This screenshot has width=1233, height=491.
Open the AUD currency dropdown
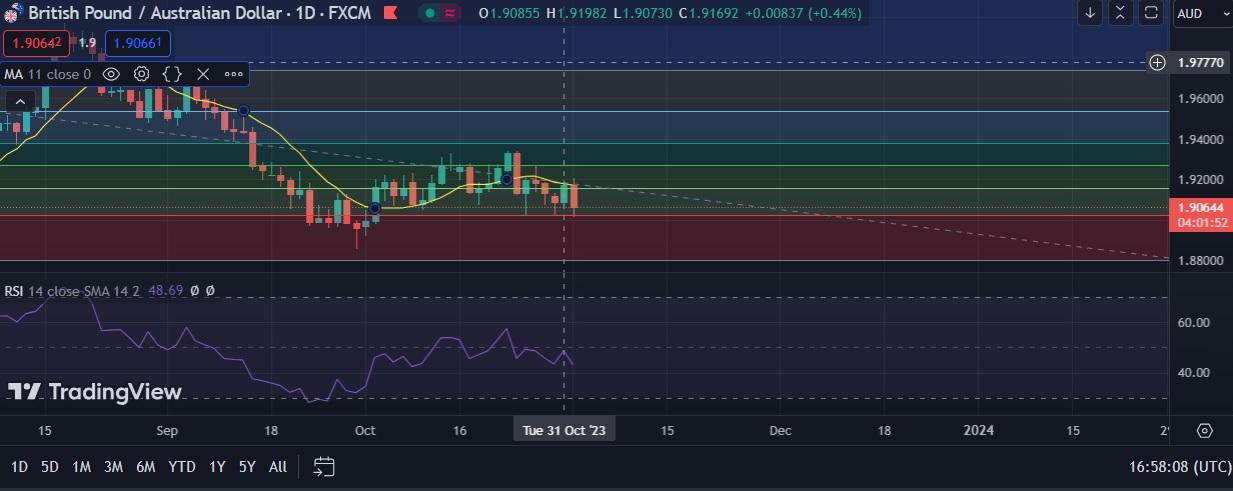(1202, 13)
